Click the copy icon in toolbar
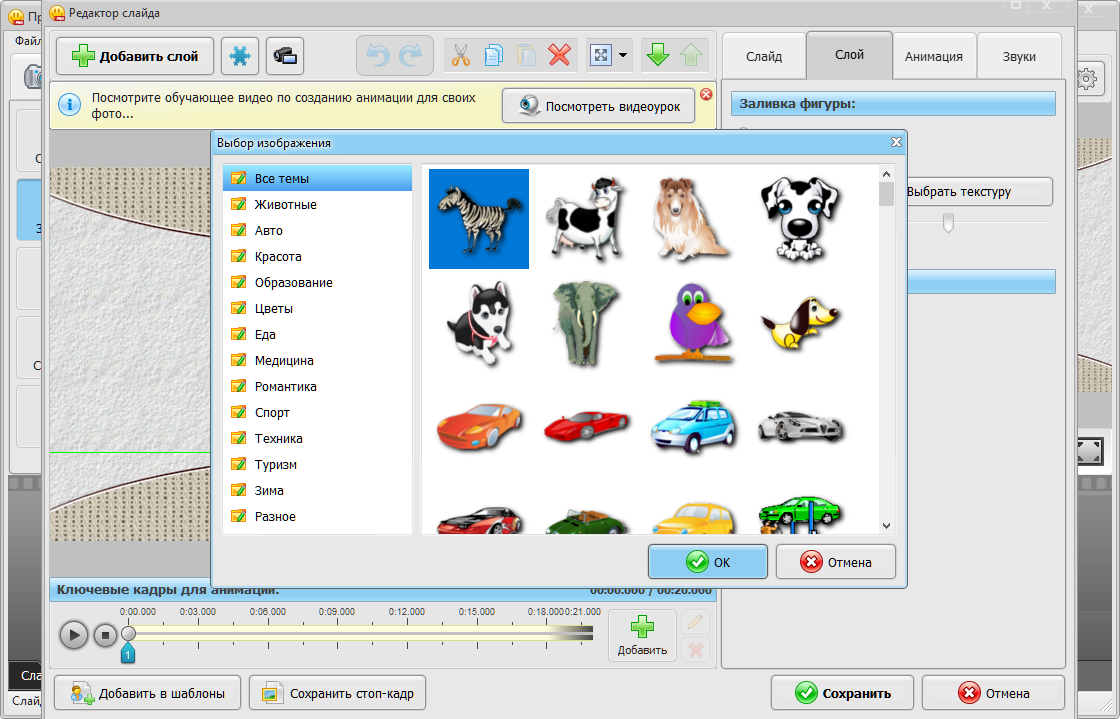The image size is (1120, 719). point(493,56)
